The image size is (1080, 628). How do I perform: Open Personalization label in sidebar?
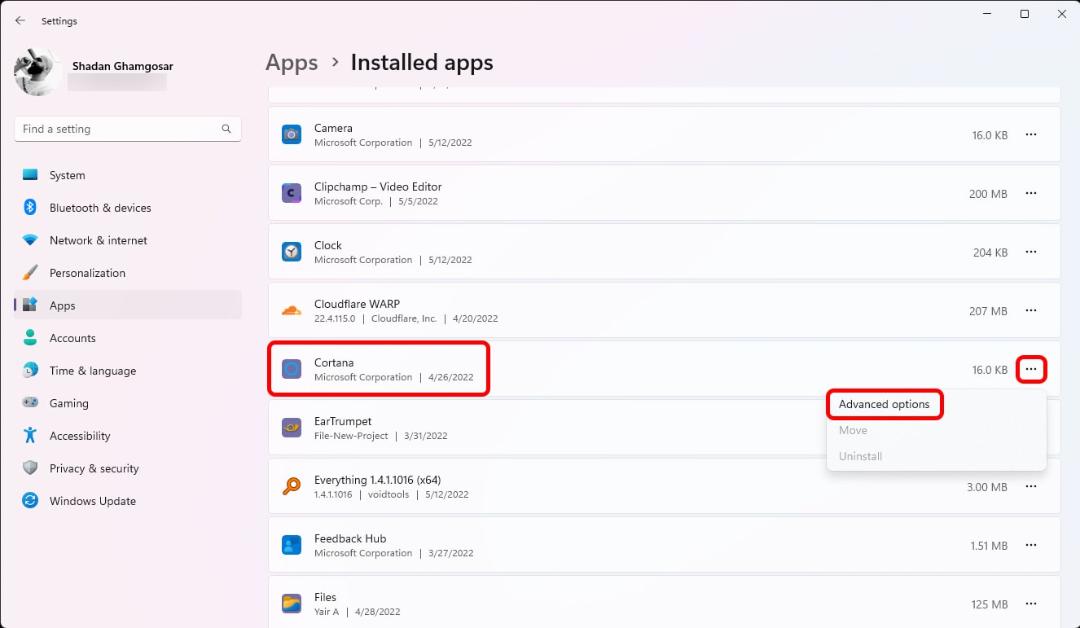(x=87, y=273)
